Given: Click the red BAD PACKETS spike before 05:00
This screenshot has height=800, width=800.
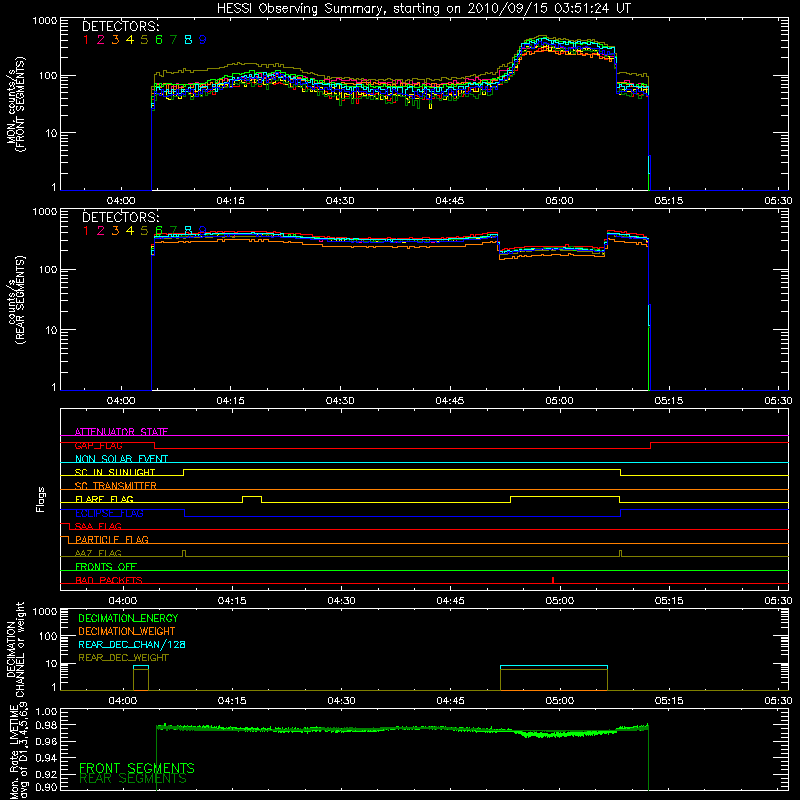Looking at the screenshot, I should (553, 580).
